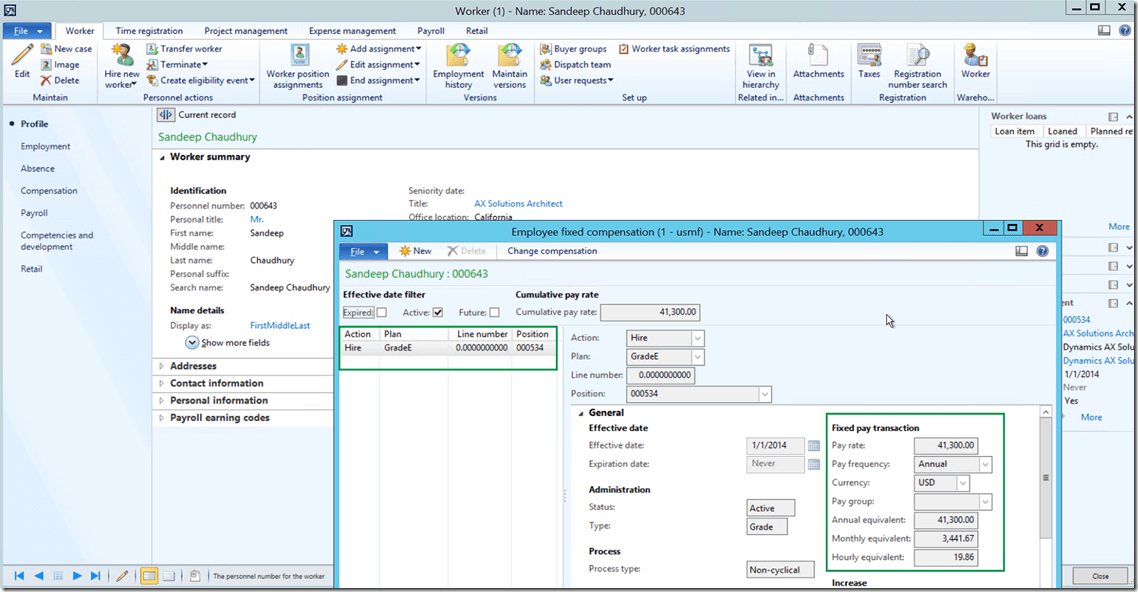Click the Employment history icon
Viewport: 1138px width, 592px height.
[458, 56]
